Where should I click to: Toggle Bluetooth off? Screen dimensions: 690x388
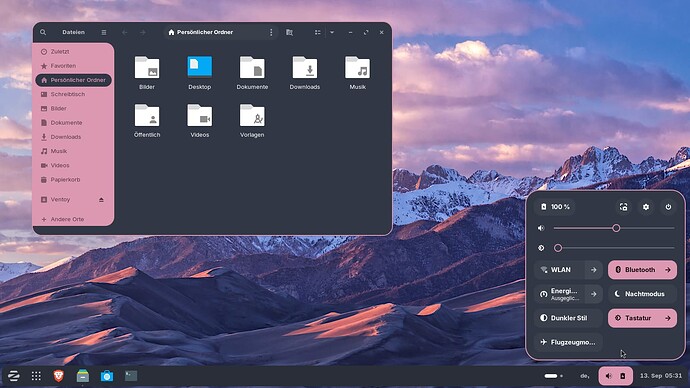(x=633, y=270)
